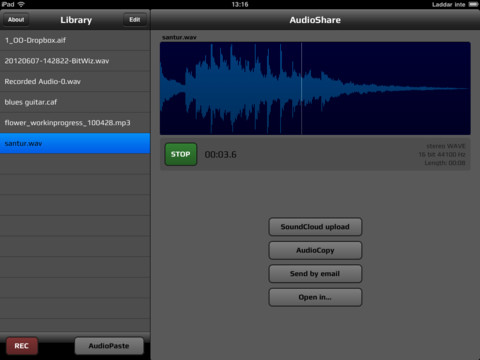480x360 pixels.
Task: Tap the Wi-Fi icon in status bar
Action: coord(21,4)
